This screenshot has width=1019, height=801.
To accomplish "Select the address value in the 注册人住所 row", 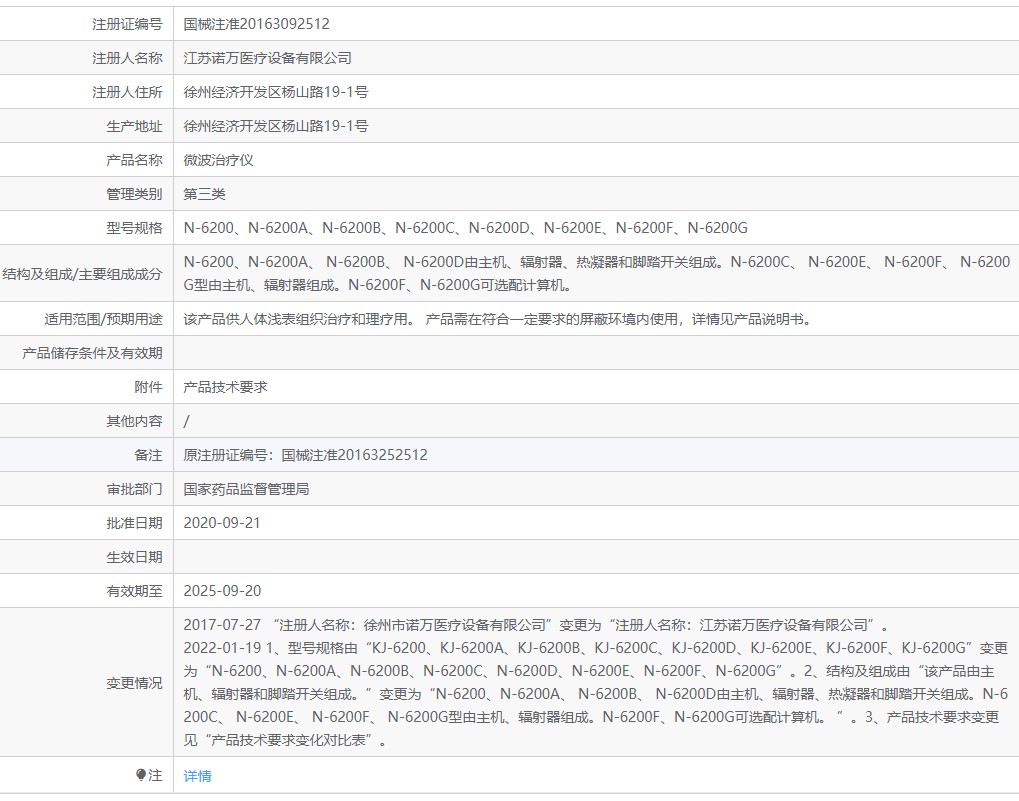I will [x=276, y=92].
